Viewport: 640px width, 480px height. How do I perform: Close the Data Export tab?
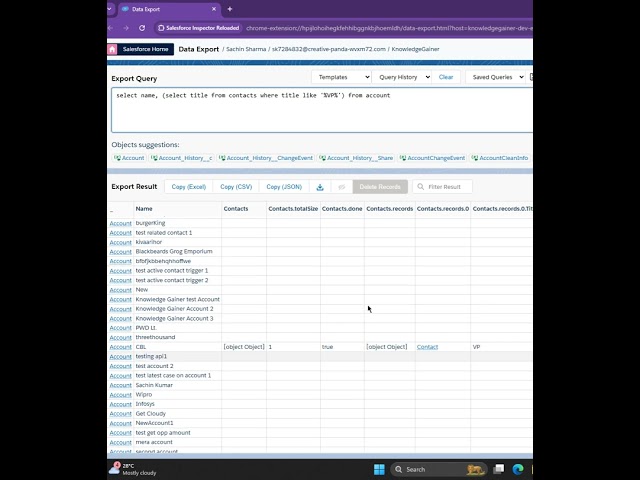214,9
